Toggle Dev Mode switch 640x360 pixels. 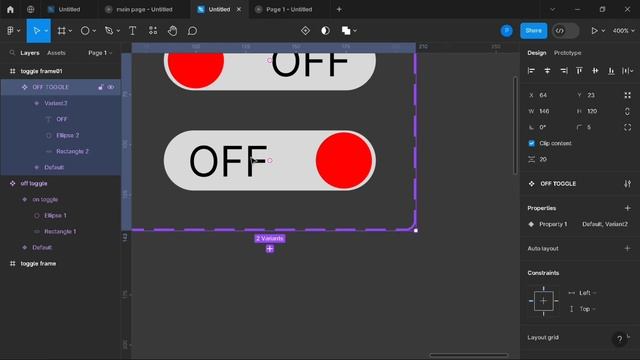click(565, 31)
